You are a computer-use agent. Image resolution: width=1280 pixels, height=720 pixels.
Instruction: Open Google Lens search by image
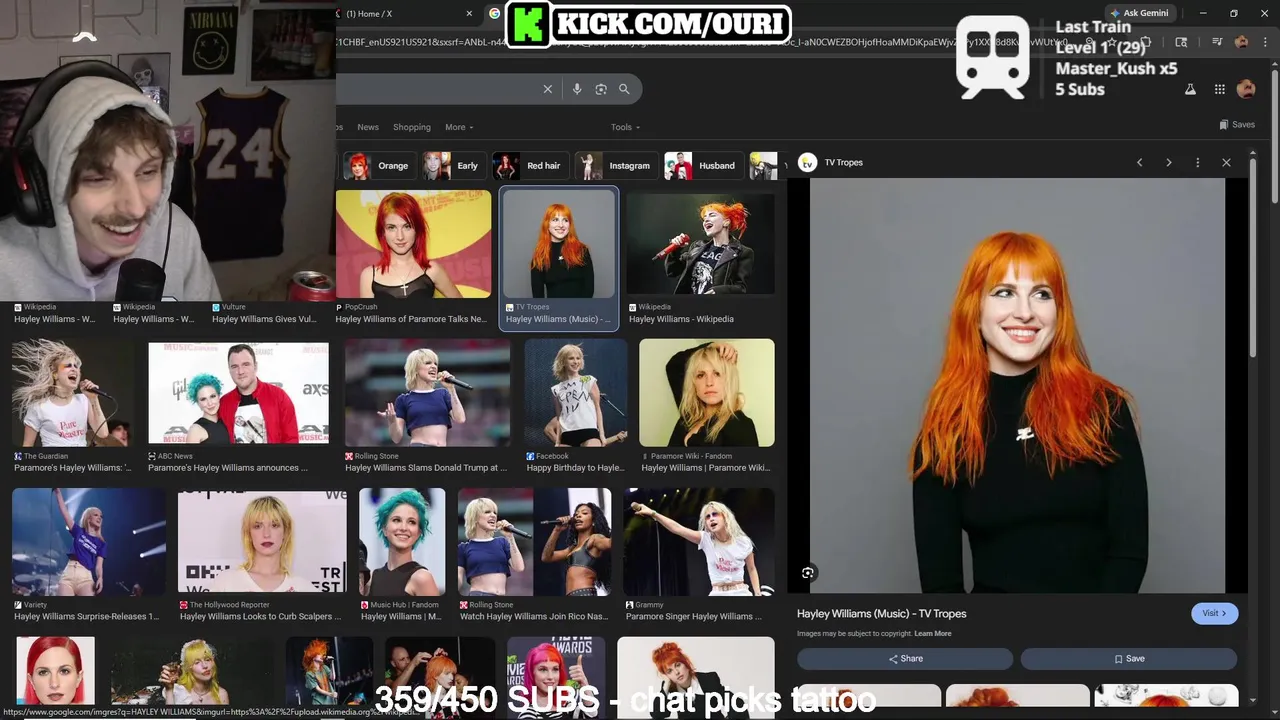(601, 89)
